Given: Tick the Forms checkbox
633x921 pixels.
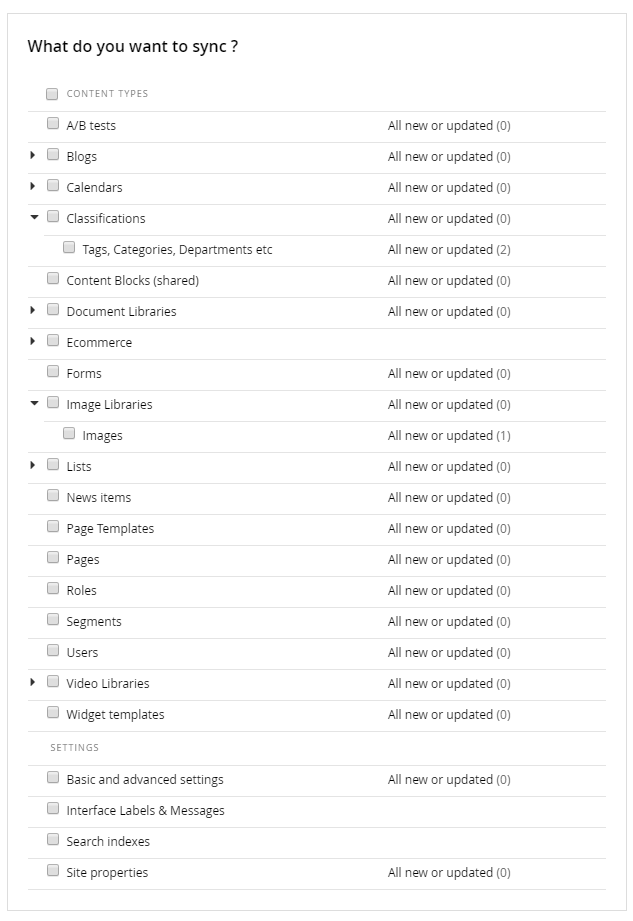Looking at the screenshot, I should pyautogui.click(x=53, y=372).
